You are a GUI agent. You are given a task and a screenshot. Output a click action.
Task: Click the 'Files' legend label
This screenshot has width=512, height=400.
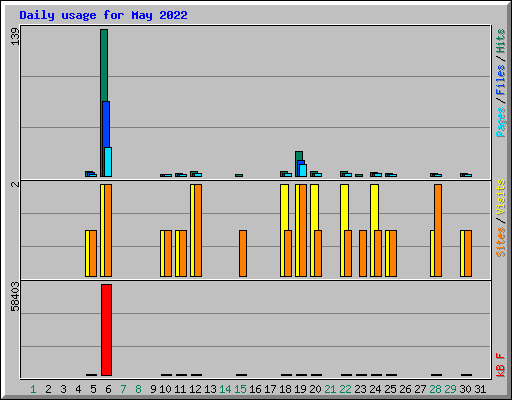(x=500, y=80)
